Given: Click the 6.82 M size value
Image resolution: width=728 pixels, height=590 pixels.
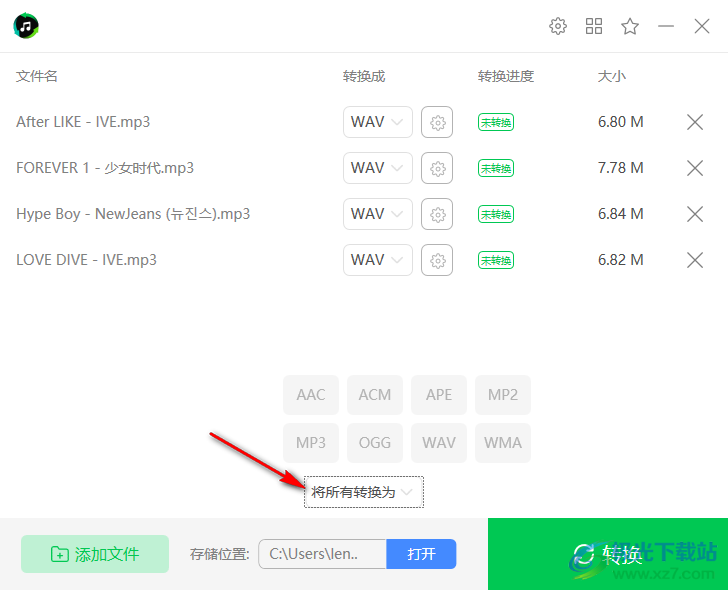Looking at the screenshot, I should point(621,260).
